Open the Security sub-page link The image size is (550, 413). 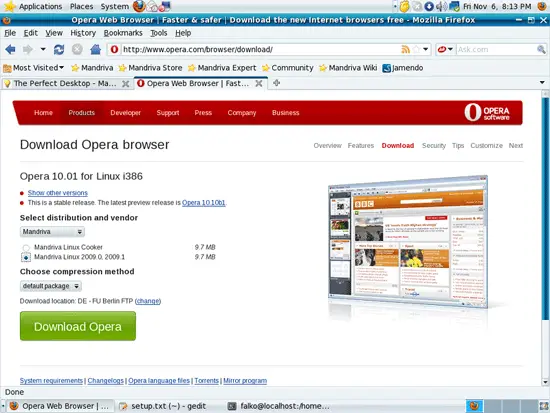(x=434, y=146)
